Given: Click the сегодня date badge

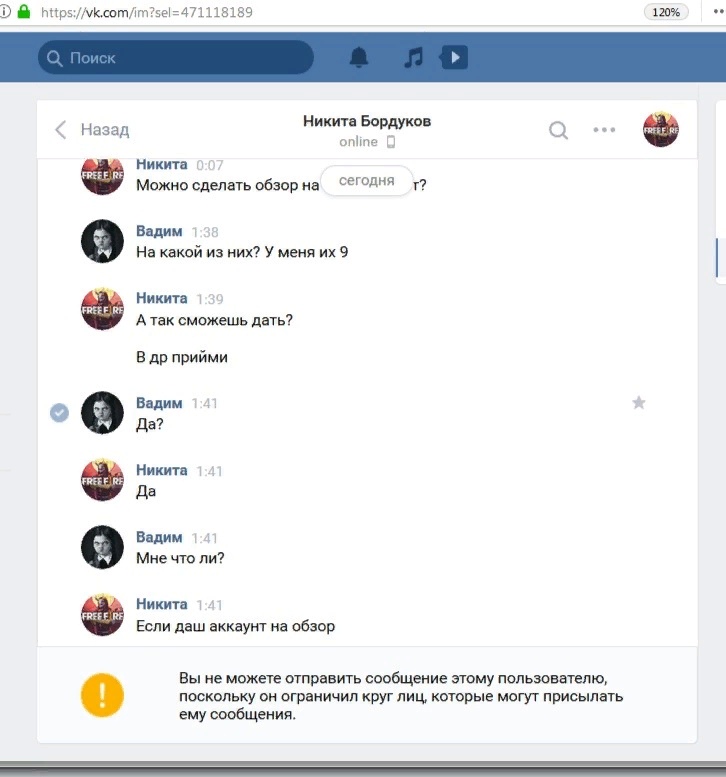Looking at the screenshot, I should coord(366,181).
